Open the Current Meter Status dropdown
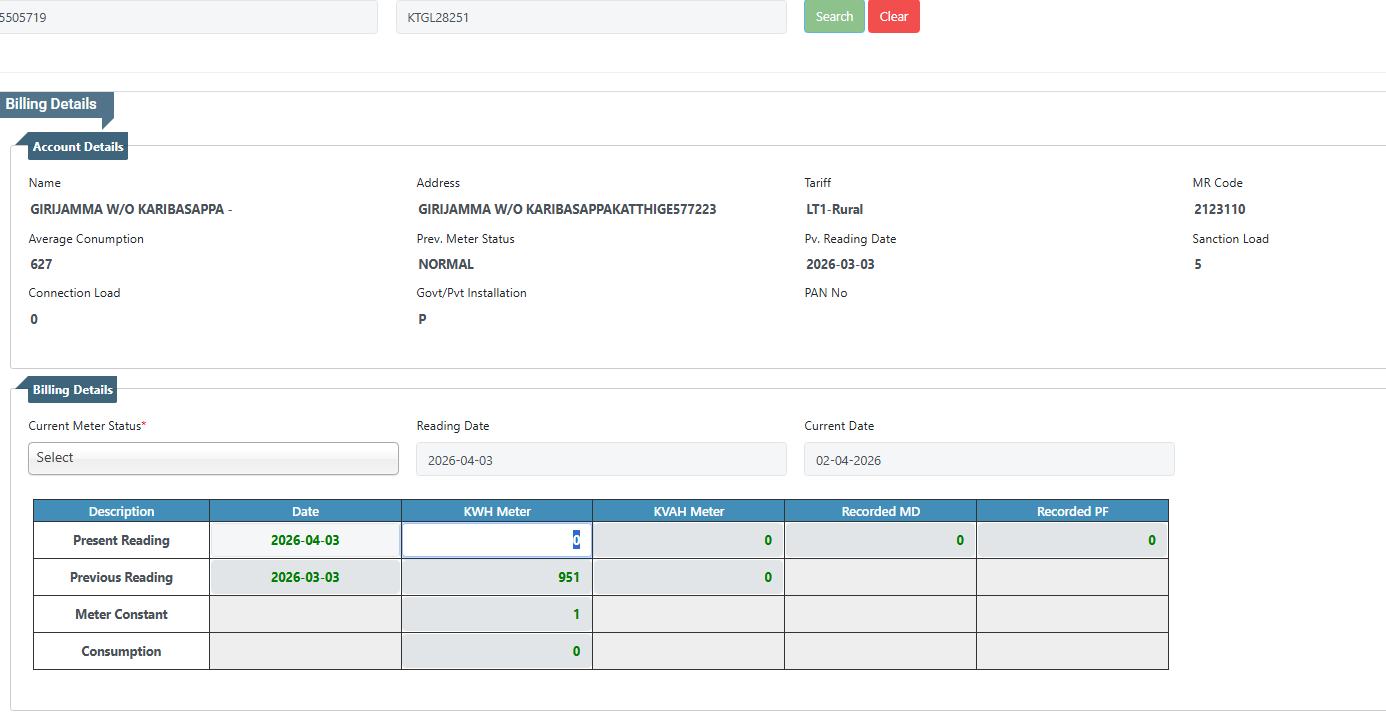The width and height of the screenshot is (1386, 715). [213, 458]
